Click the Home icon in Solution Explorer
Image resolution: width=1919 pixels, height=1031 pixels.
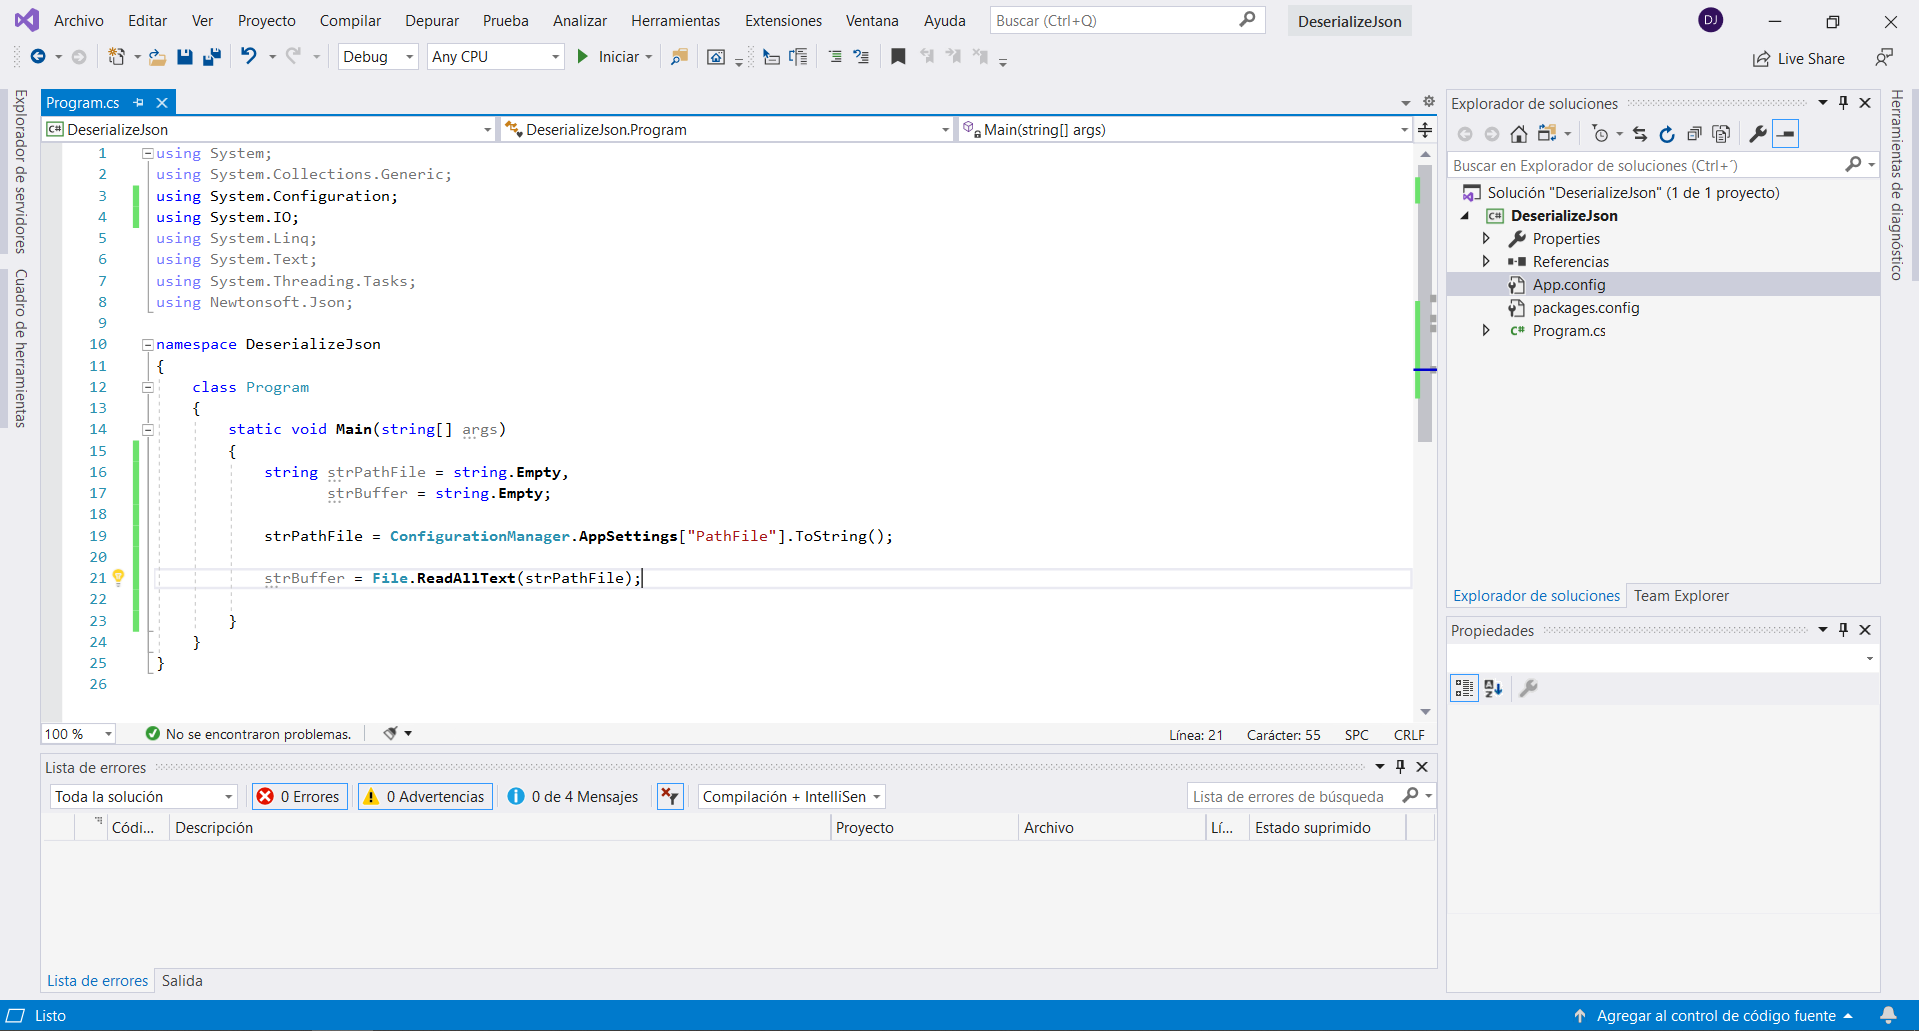click(x=1518, y=134)
